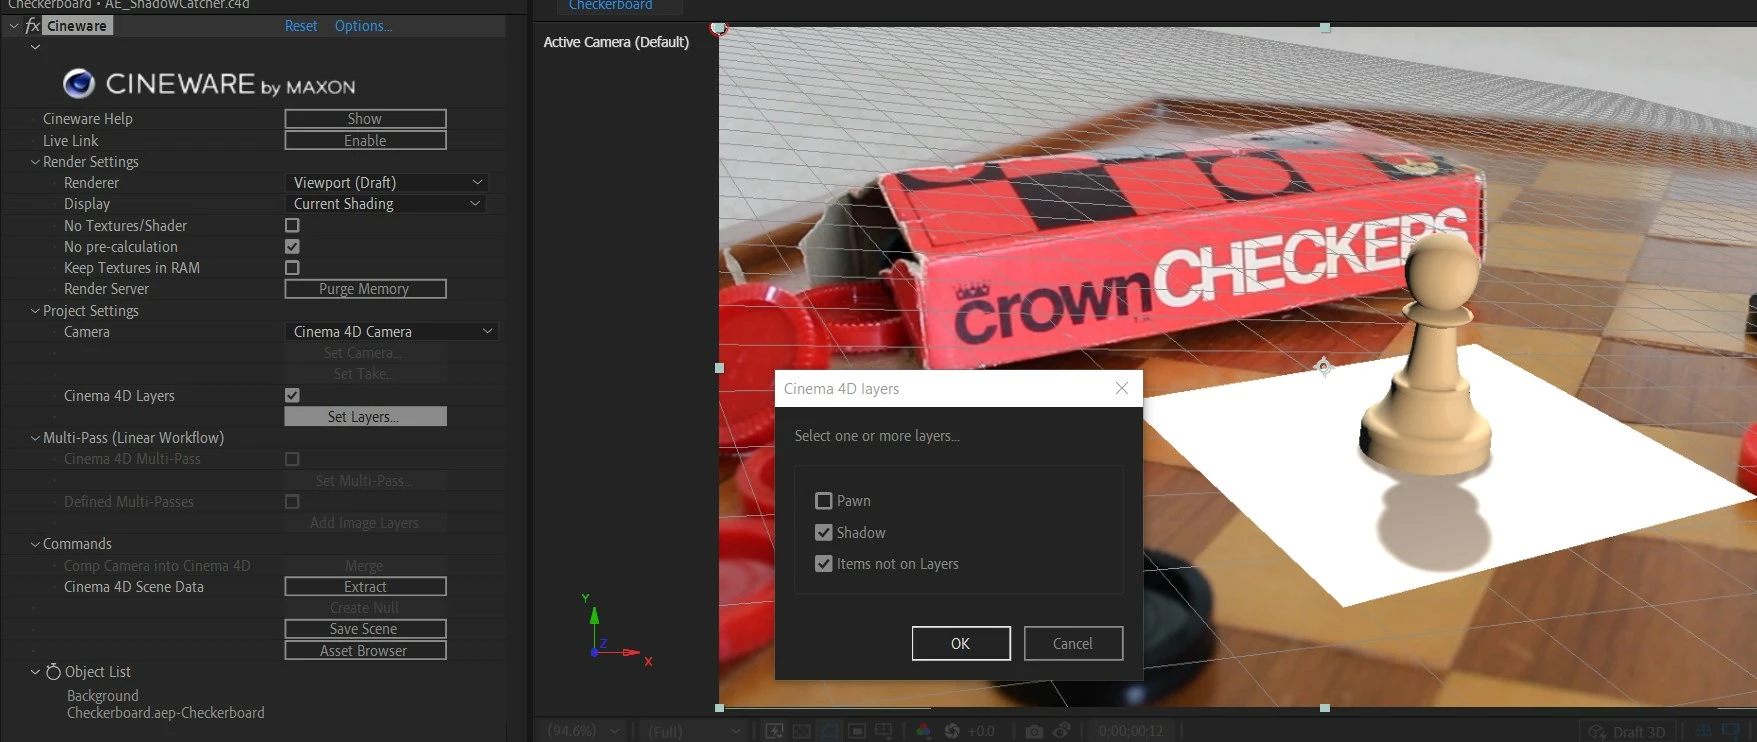Click Enable button for Live Link

(365, 141)
